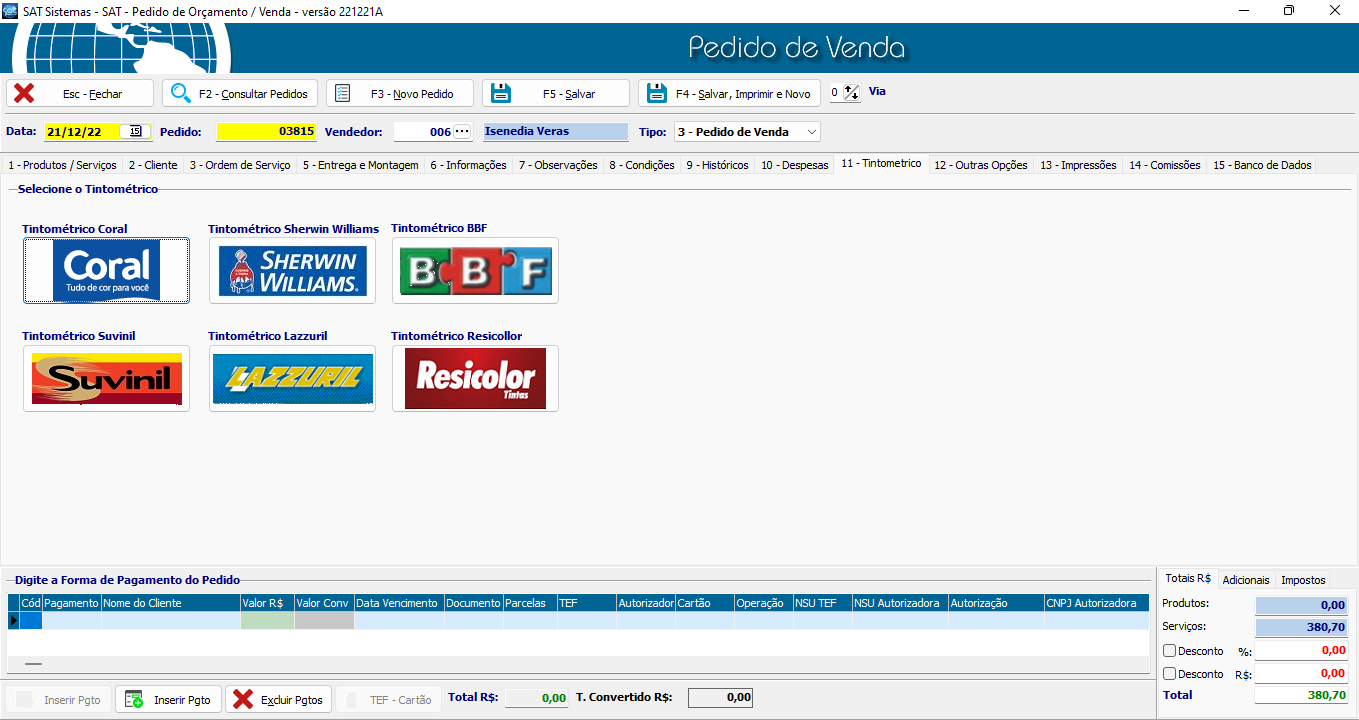Viewport: 1359px width, 720px height.
Task: Click F2 - Consultar Pedidos button
Action: click(x=241, y=93)
